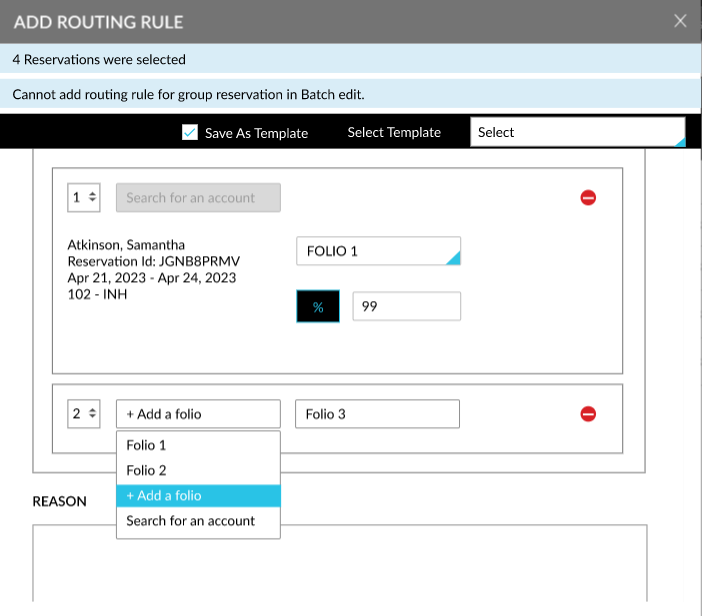Remove routing rule 2 with red minus icon

pyautogui.click(x=588, y=414)
